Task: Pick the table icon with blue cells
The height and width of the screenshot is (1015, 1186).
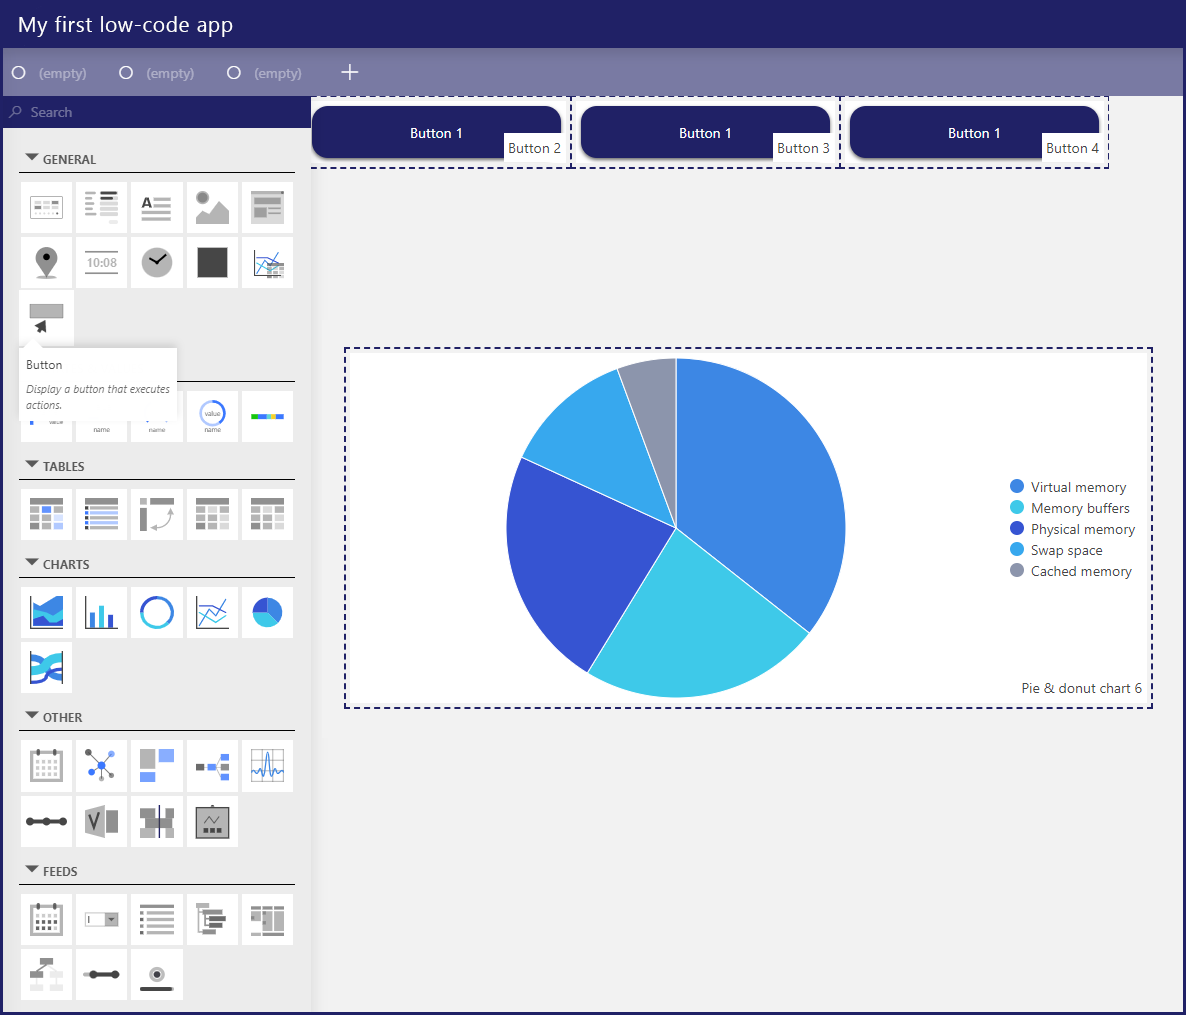Action: [x=46, y=514]
